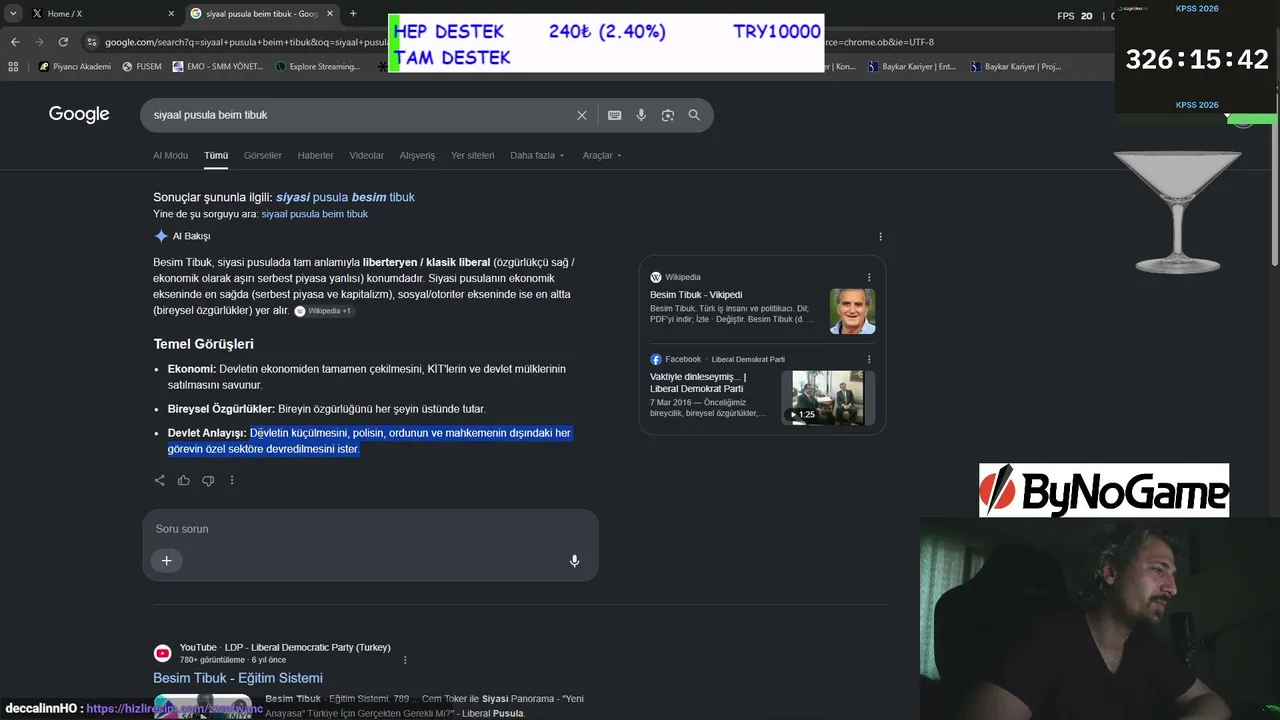
Task: Click the 'Bireysel Özgürlükler:' bullet label
Action: point(221,409)
